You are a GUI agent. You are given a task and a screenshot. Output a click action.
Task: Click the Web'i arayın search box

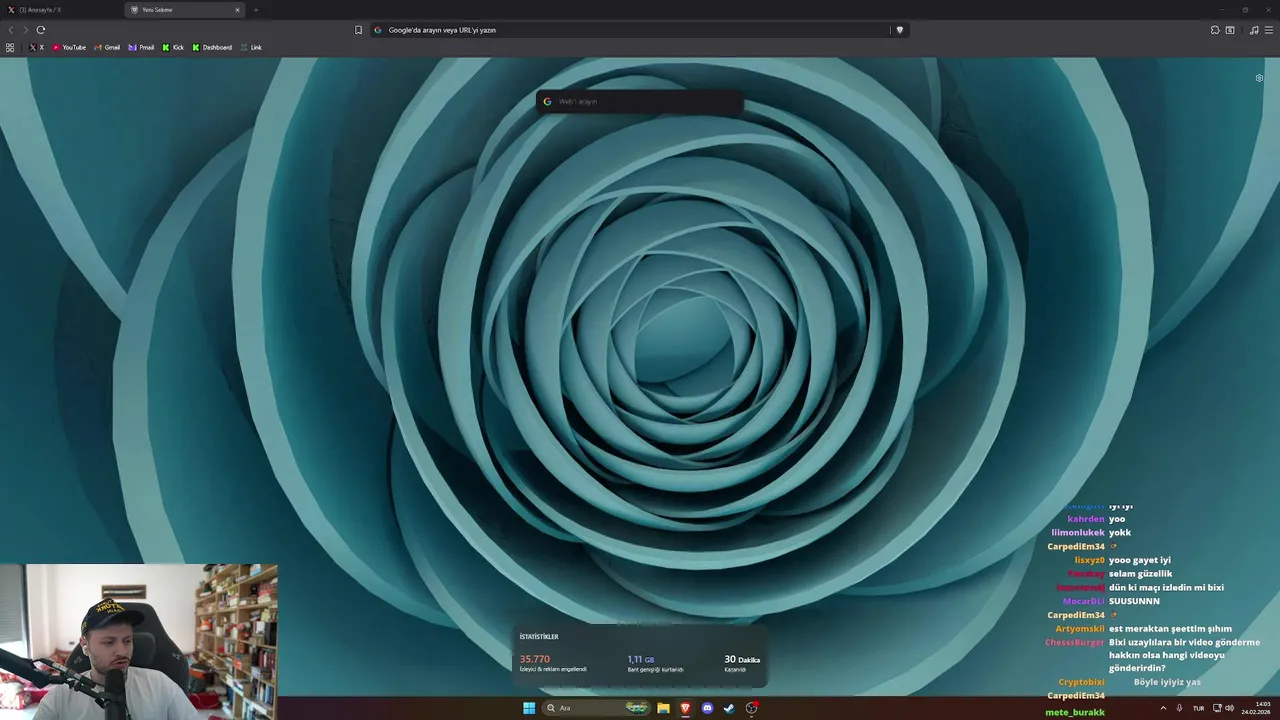[640, 101]
